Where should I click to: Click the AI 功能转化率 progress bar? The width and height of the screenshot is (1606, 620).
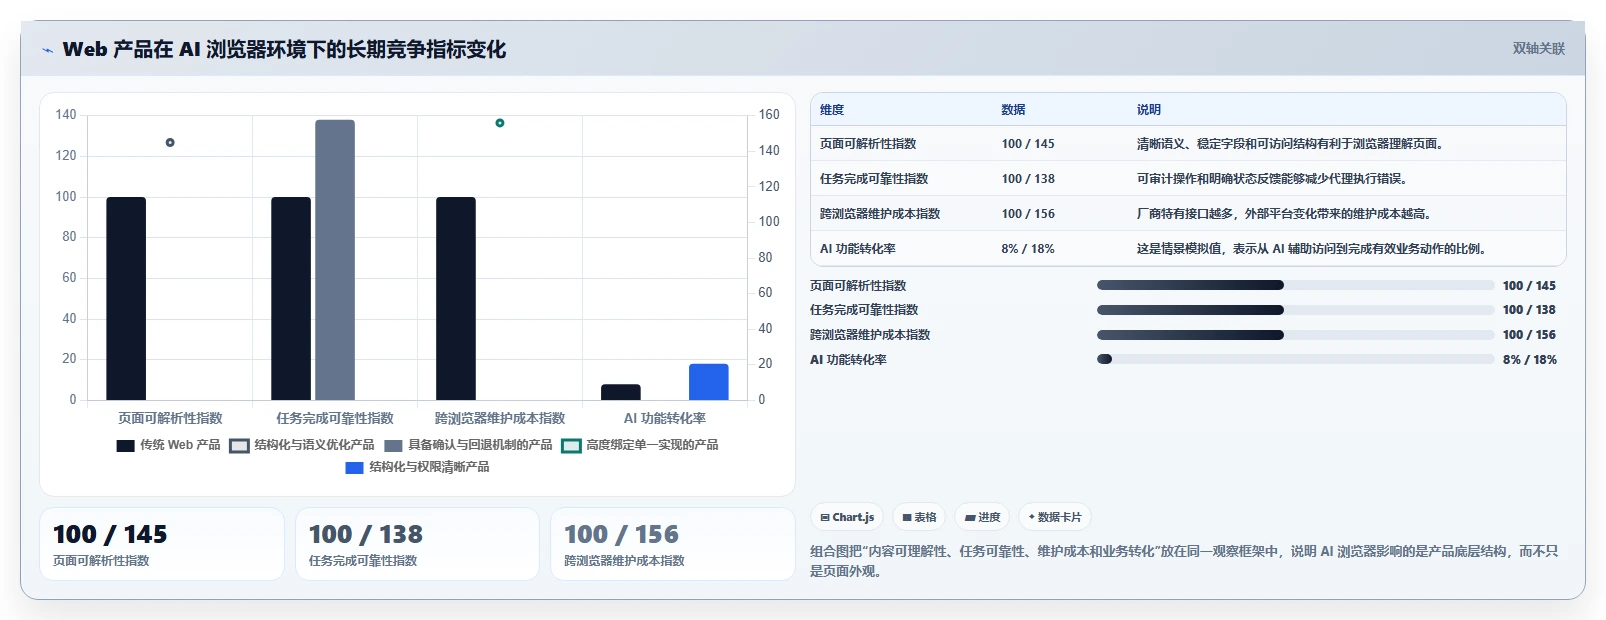[1295, 359]
